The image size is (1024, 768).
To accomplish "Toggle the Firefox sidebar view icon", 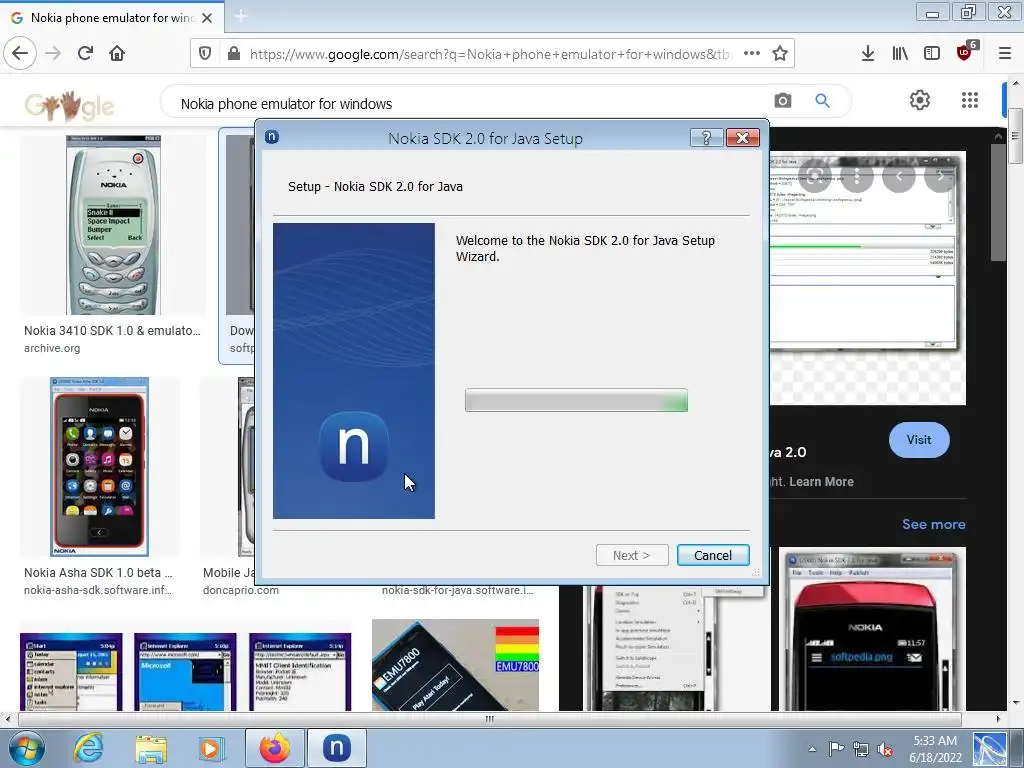I will [x=932, y=54].
